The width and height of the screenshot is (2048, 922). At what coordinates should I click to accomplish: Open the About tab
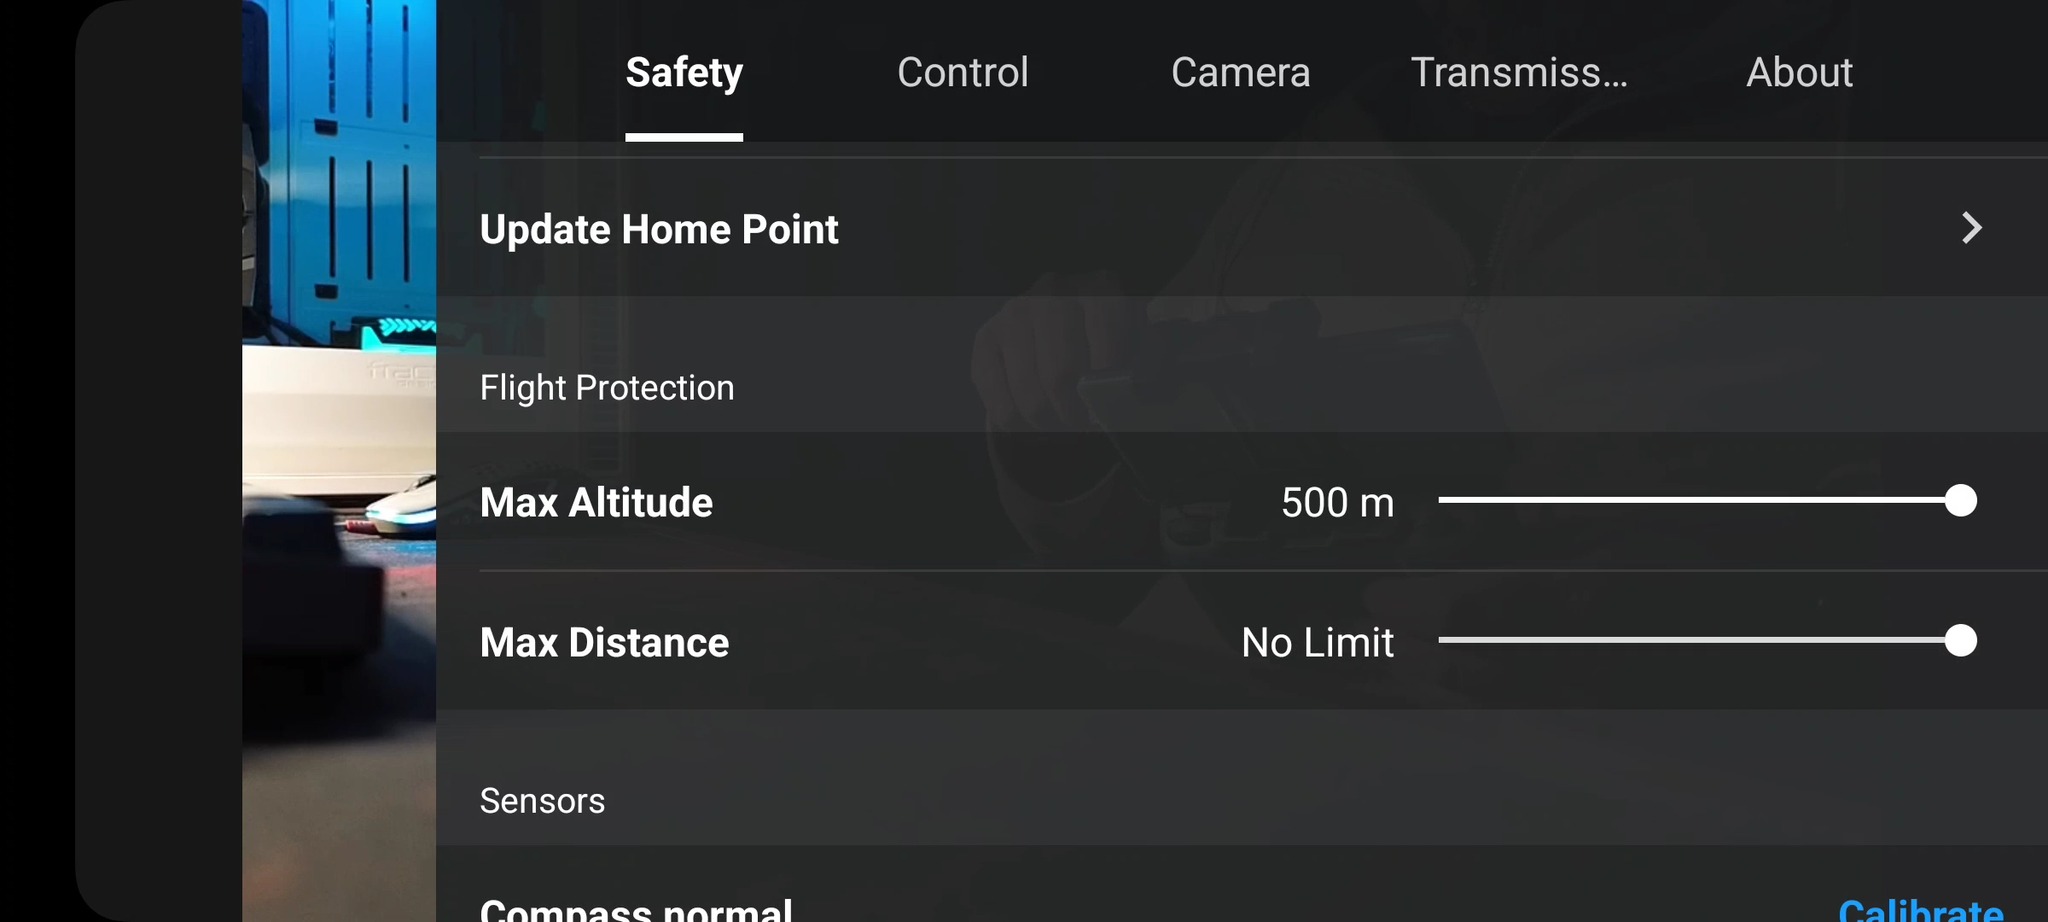point(1799,72)
